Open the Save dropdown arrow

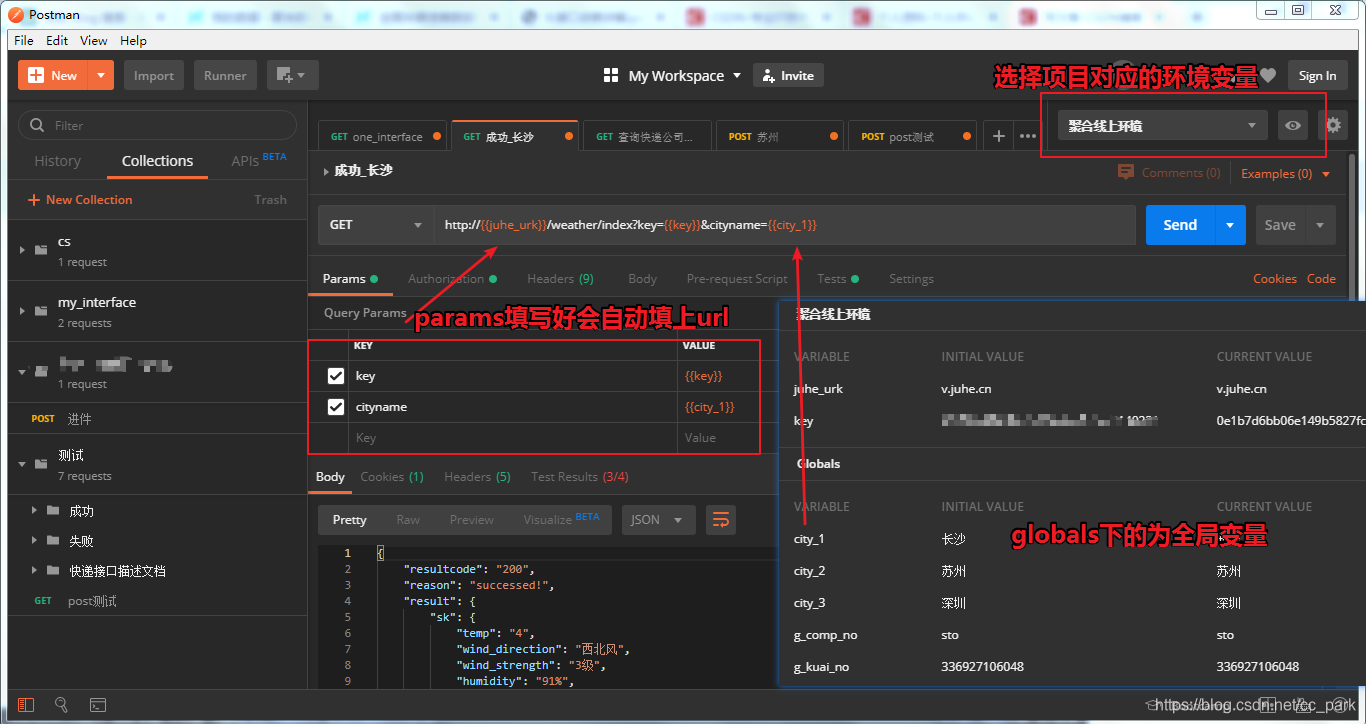1320,225
